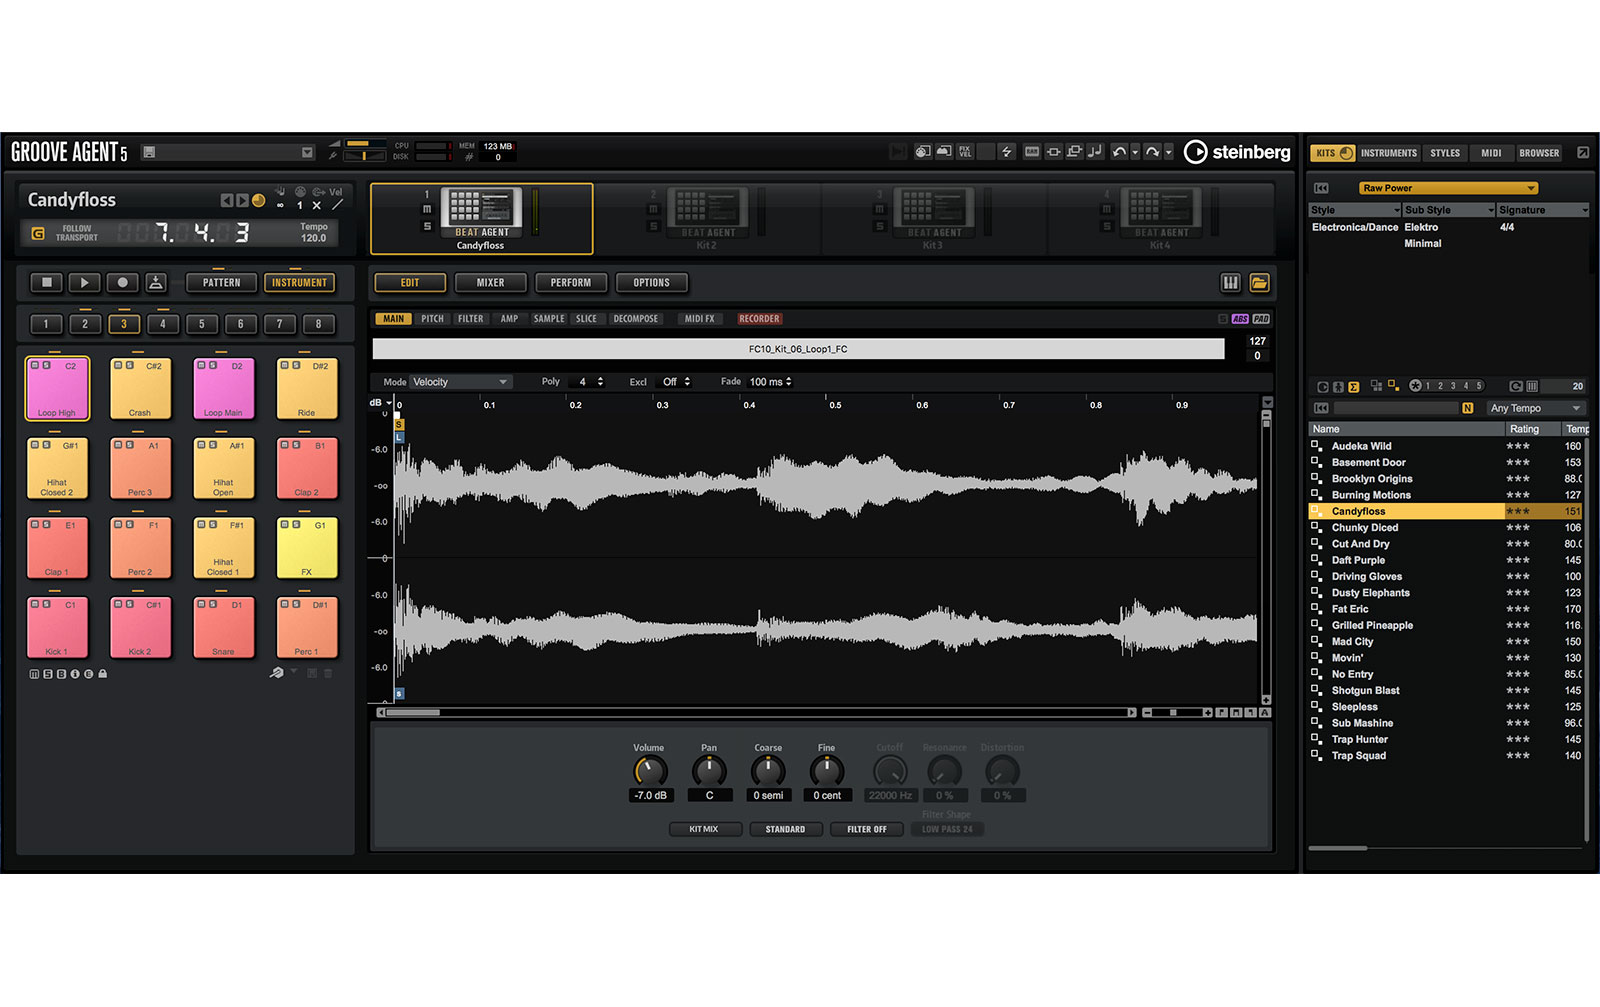The height and width of the screenshot is (1007, 1600).
Task: Click the RAM icon in top toolbar
Action: point(1032,152)
